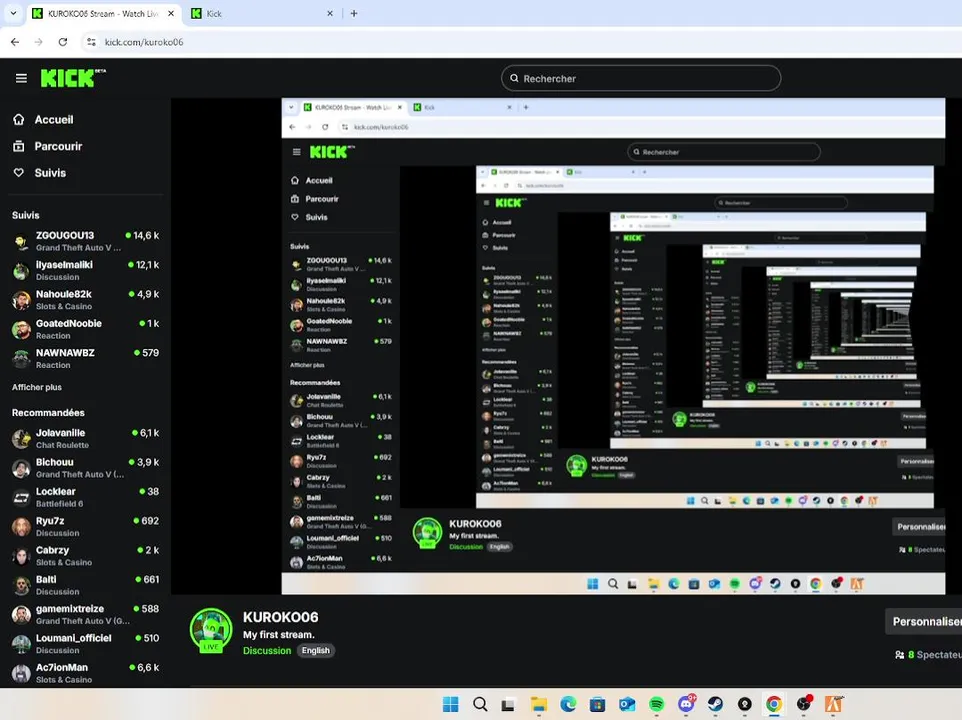
Task: Open Spotify from taskbar
Action: 656,705
